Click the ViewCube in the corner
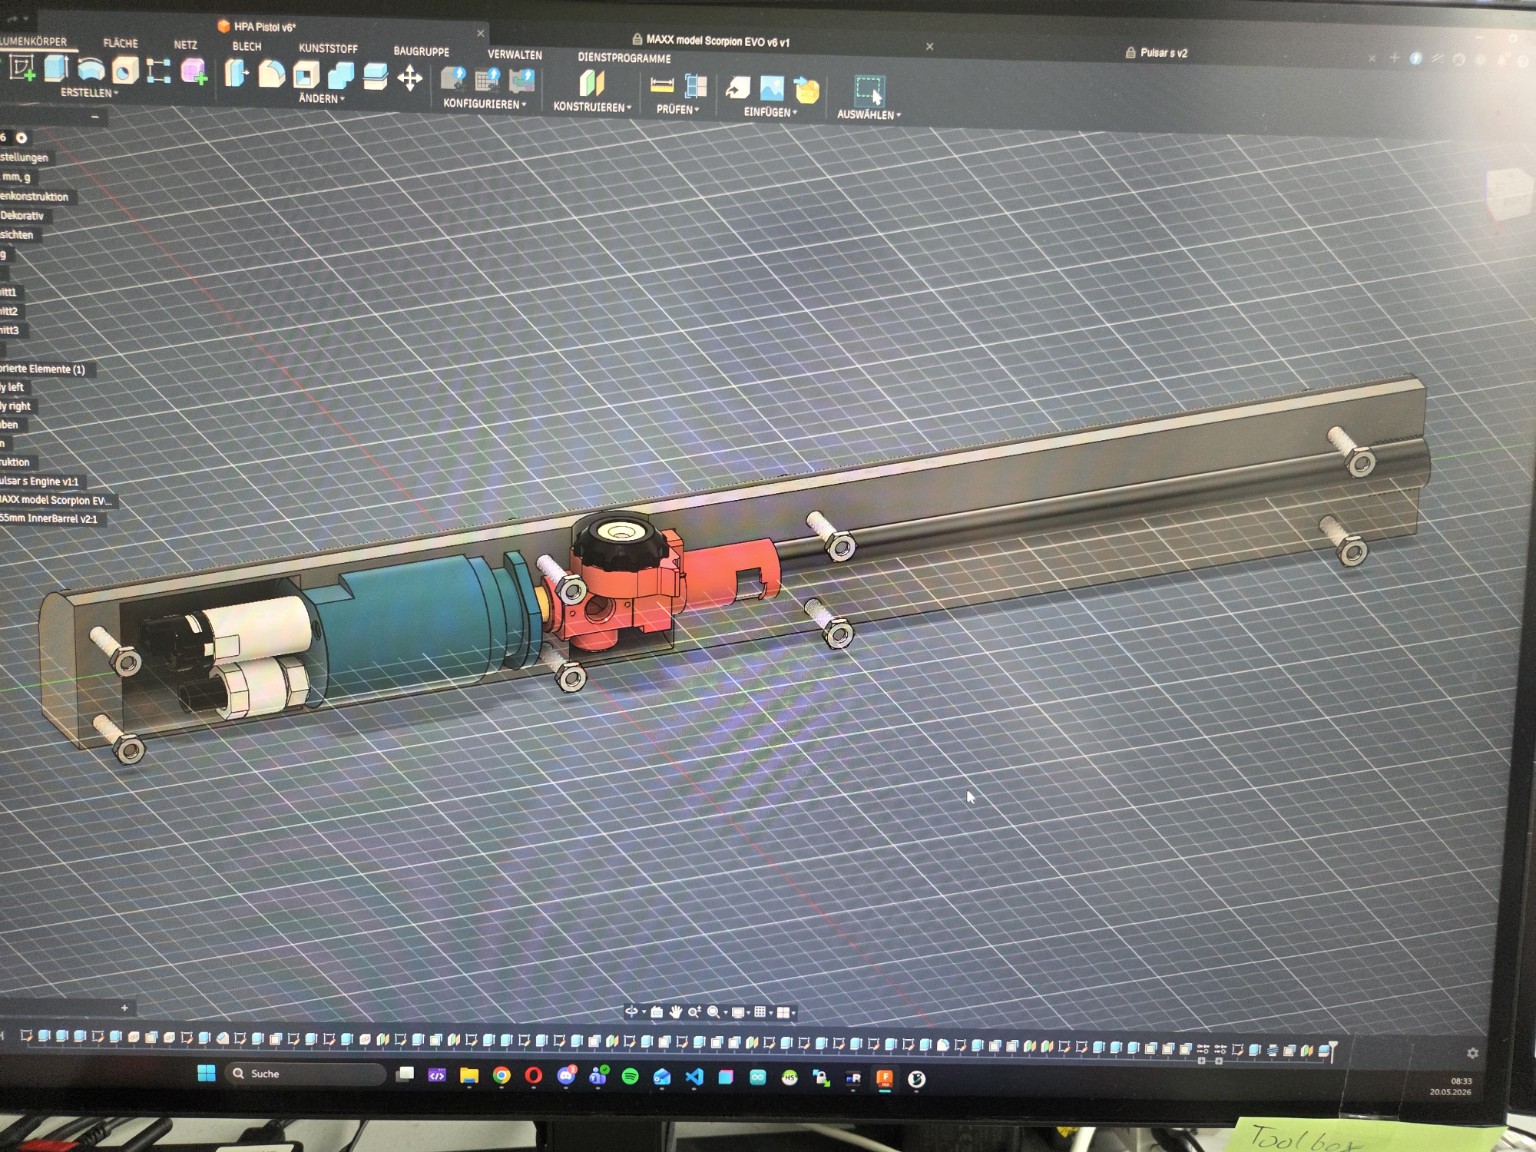 [1509, 193]
